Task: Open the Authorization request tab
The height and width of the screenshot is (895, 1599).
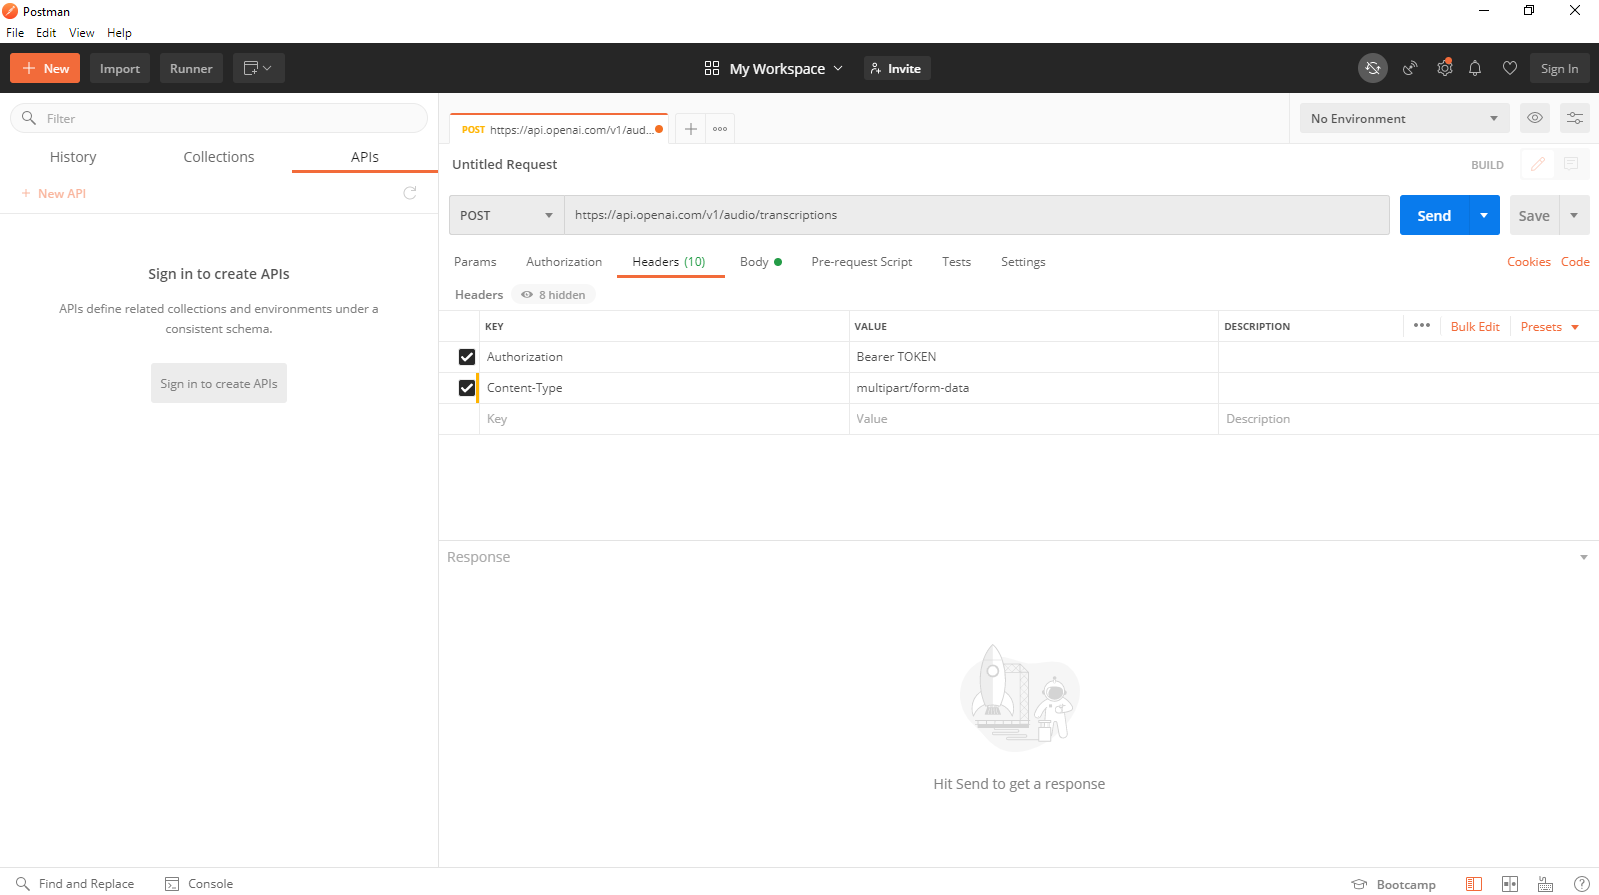Action: point(564,262)
